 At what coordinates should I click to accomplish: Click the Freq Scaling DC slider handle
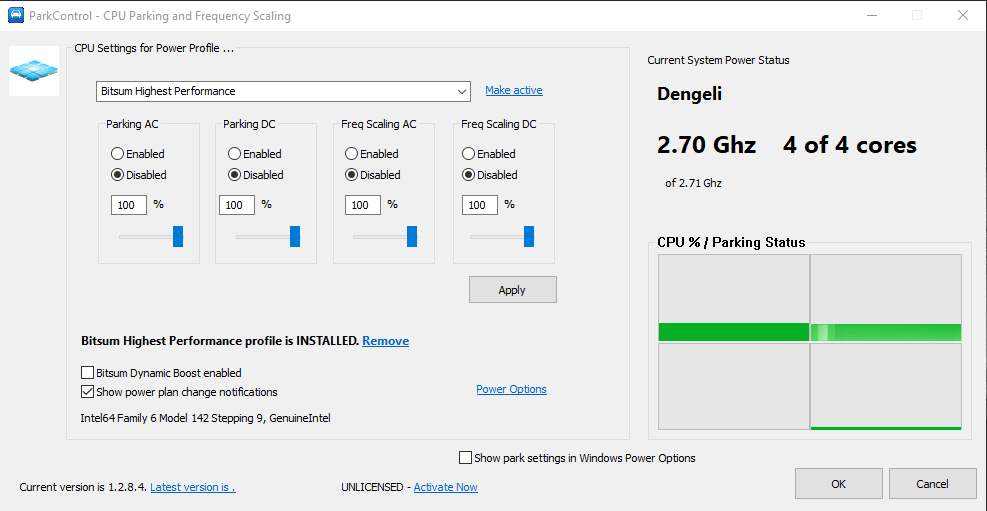click(529, 237)
